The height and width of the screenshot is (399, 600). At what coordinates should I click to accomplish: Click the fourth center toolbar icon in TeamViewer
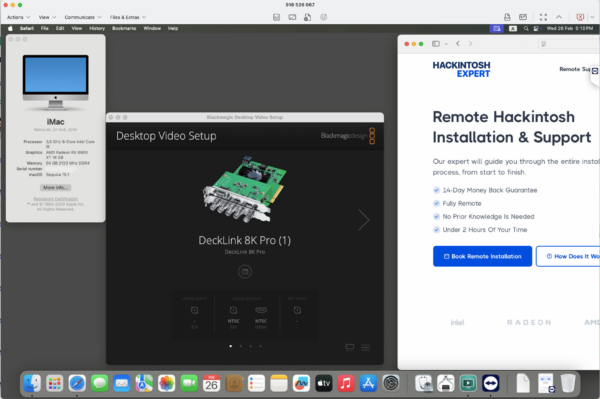tap(324, 17)
